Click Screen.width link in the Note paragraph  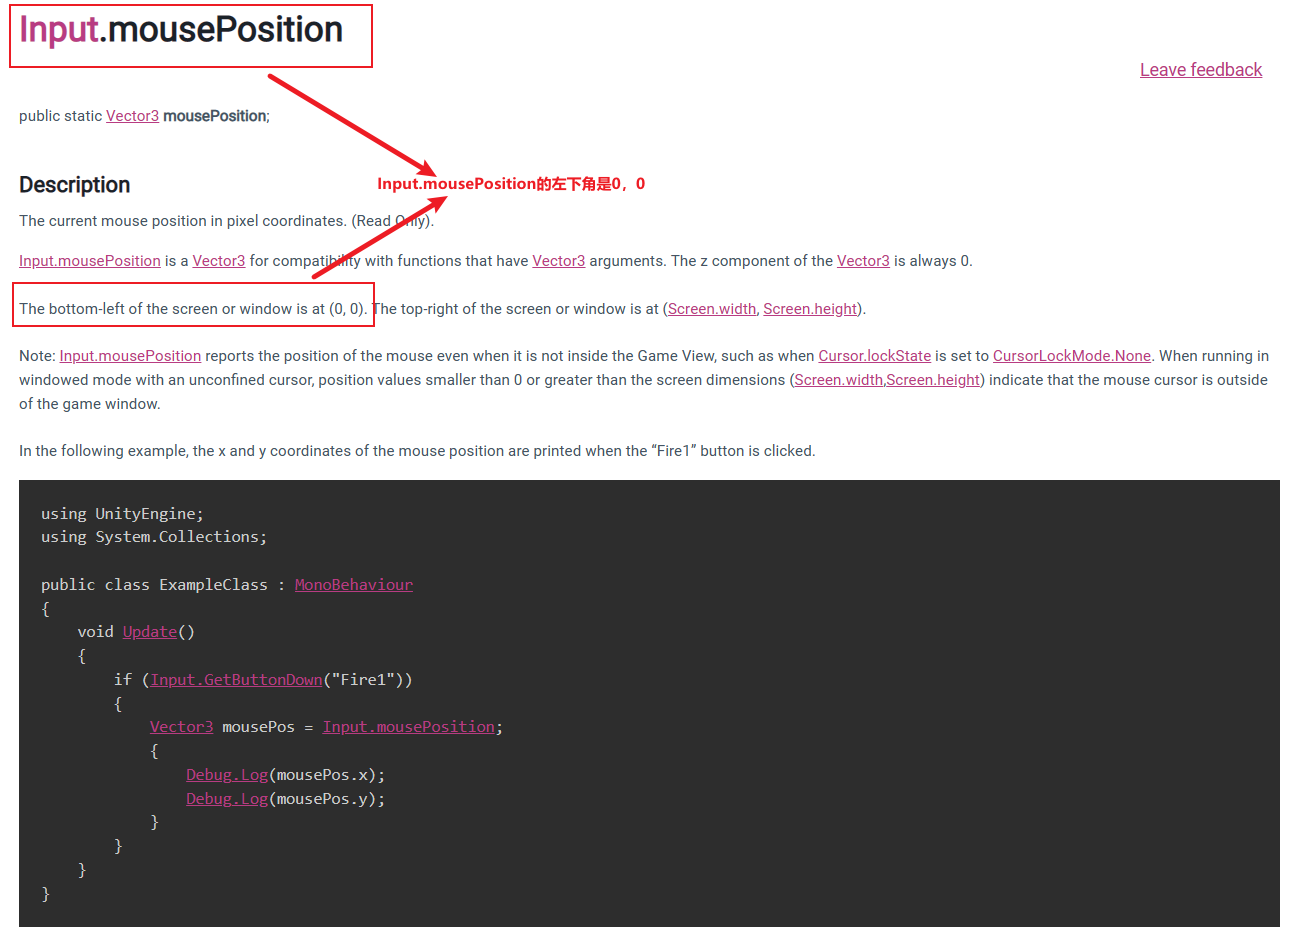click(x=839, y=380)
